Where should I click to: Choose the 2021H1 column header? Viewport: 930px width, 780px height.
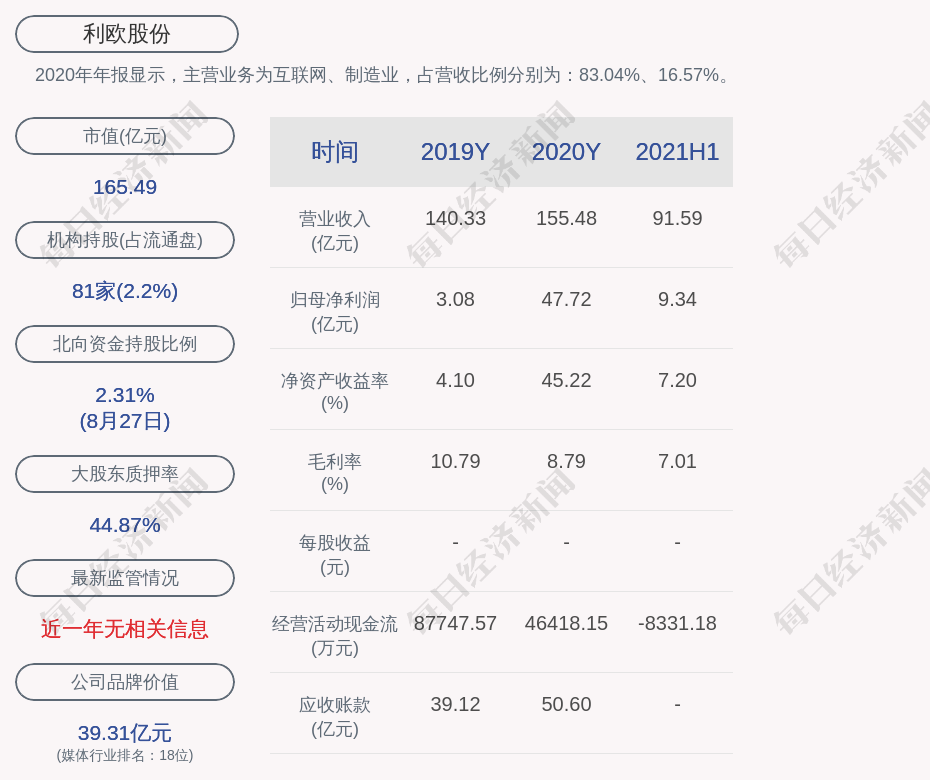tap(677, 152)
